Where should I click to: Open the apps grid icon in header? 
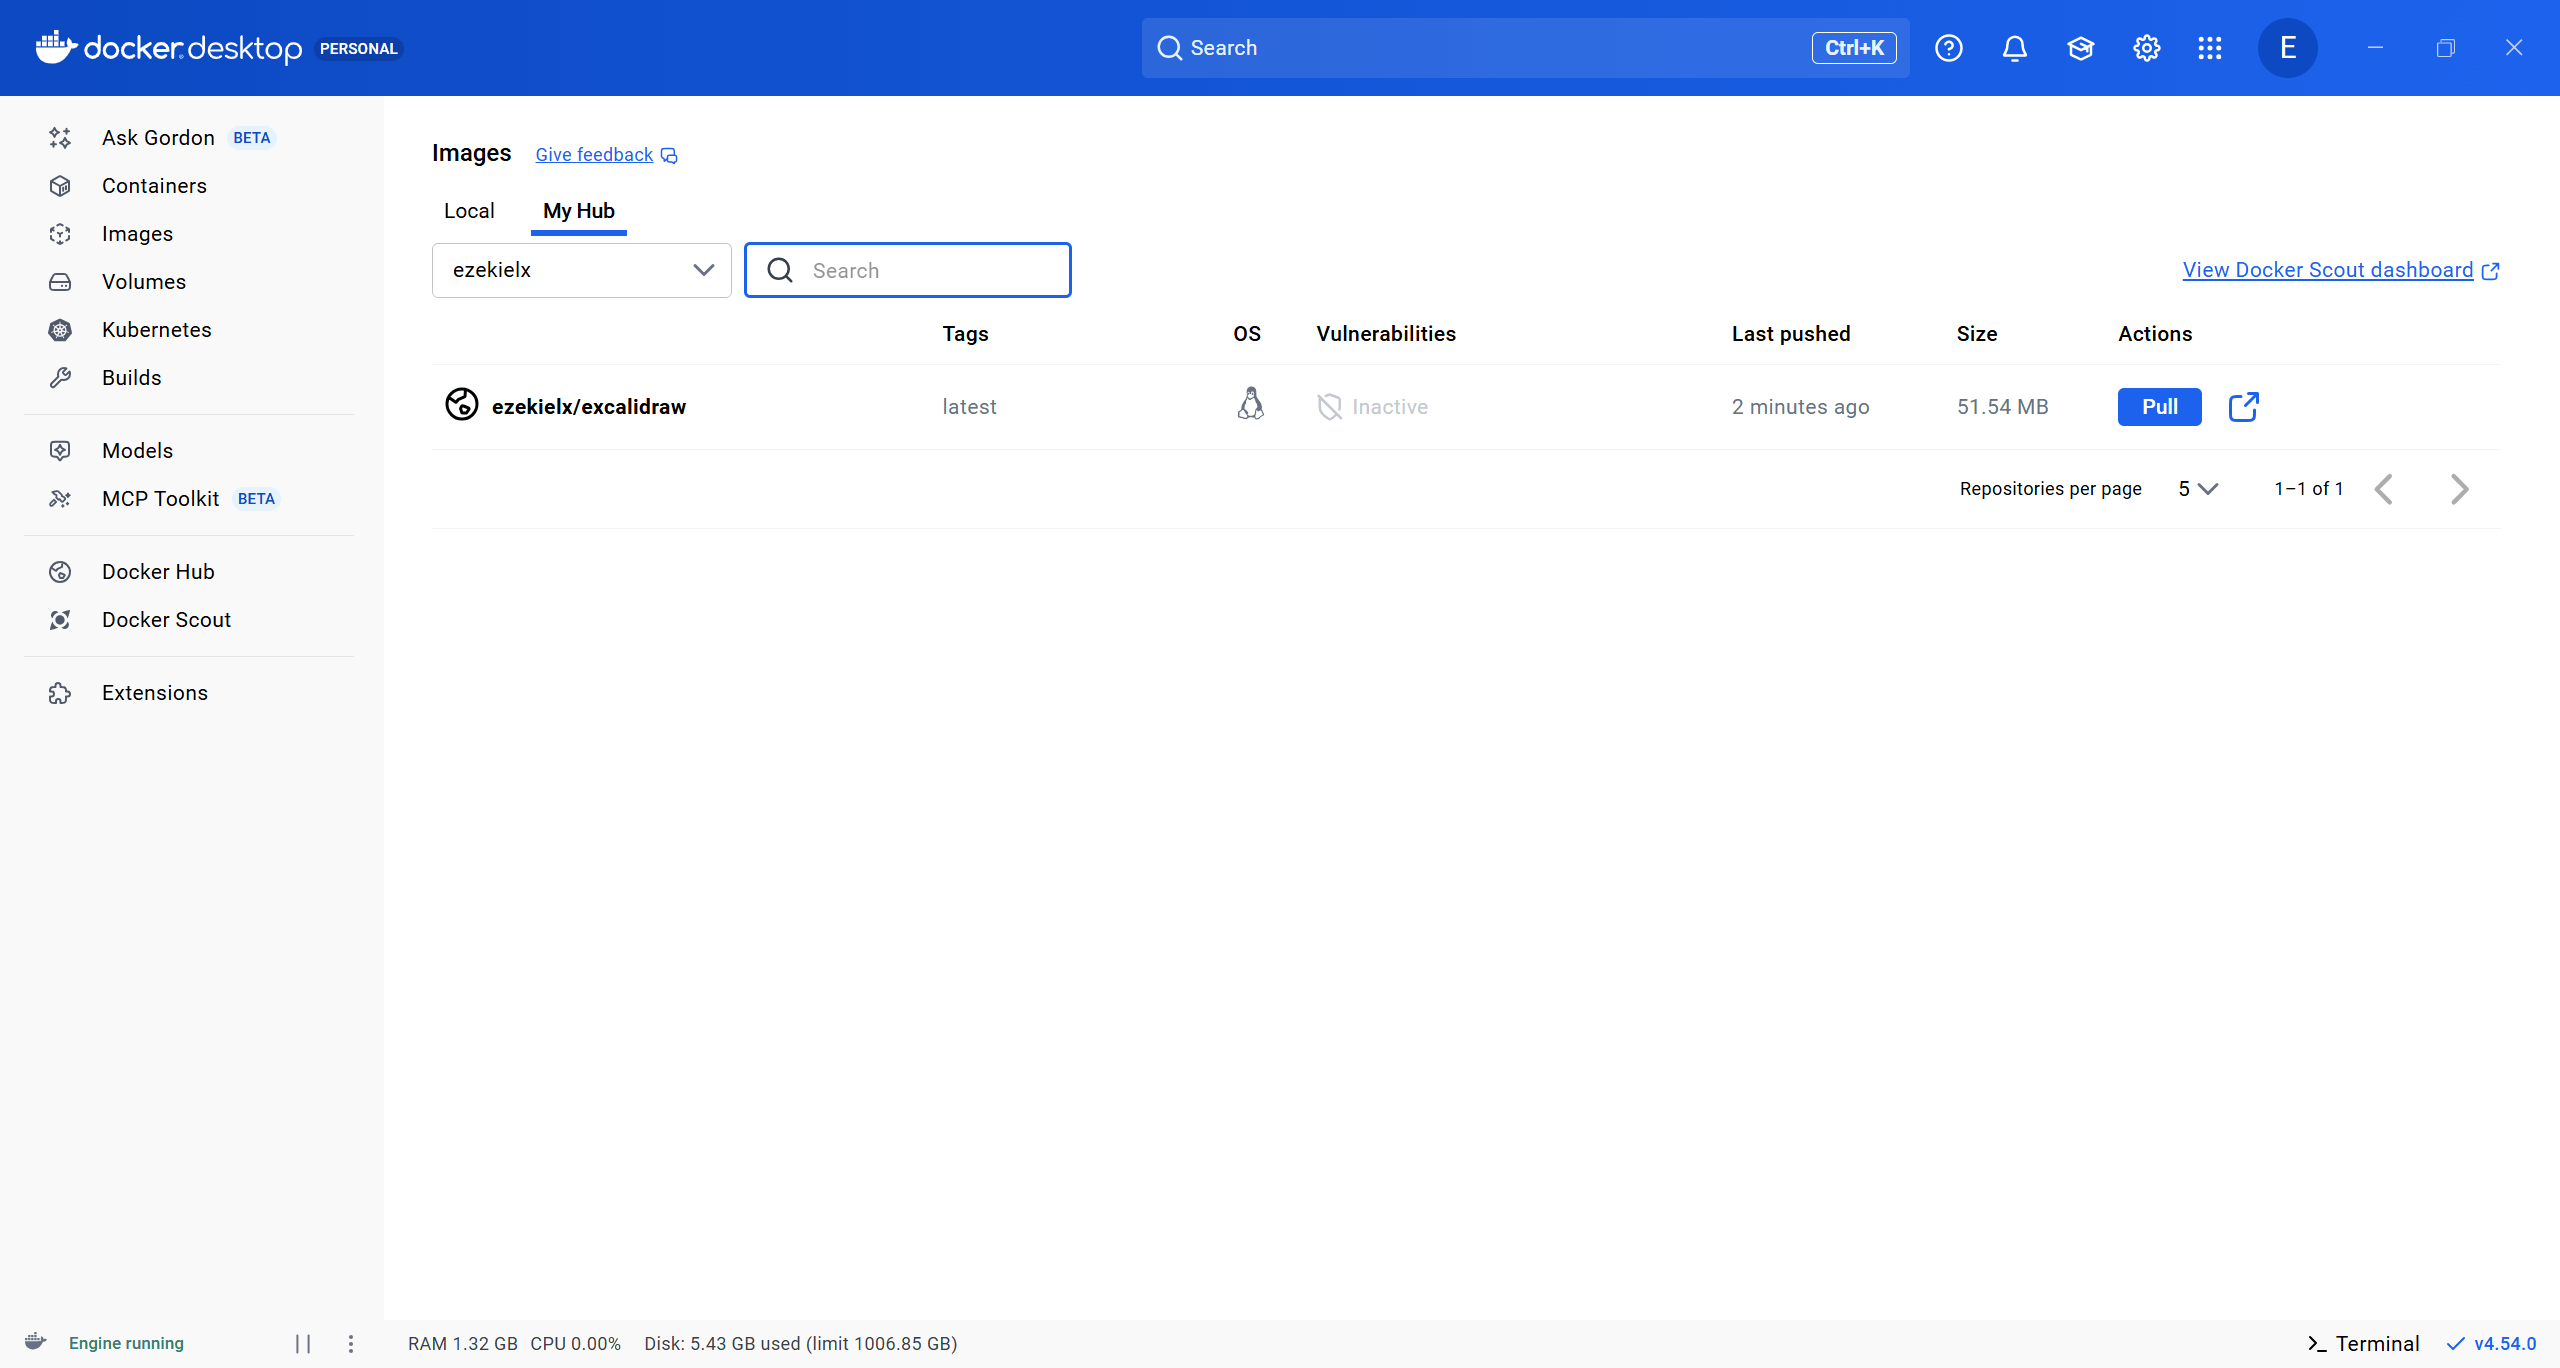pyautogui.click(x=2210, y=48)
